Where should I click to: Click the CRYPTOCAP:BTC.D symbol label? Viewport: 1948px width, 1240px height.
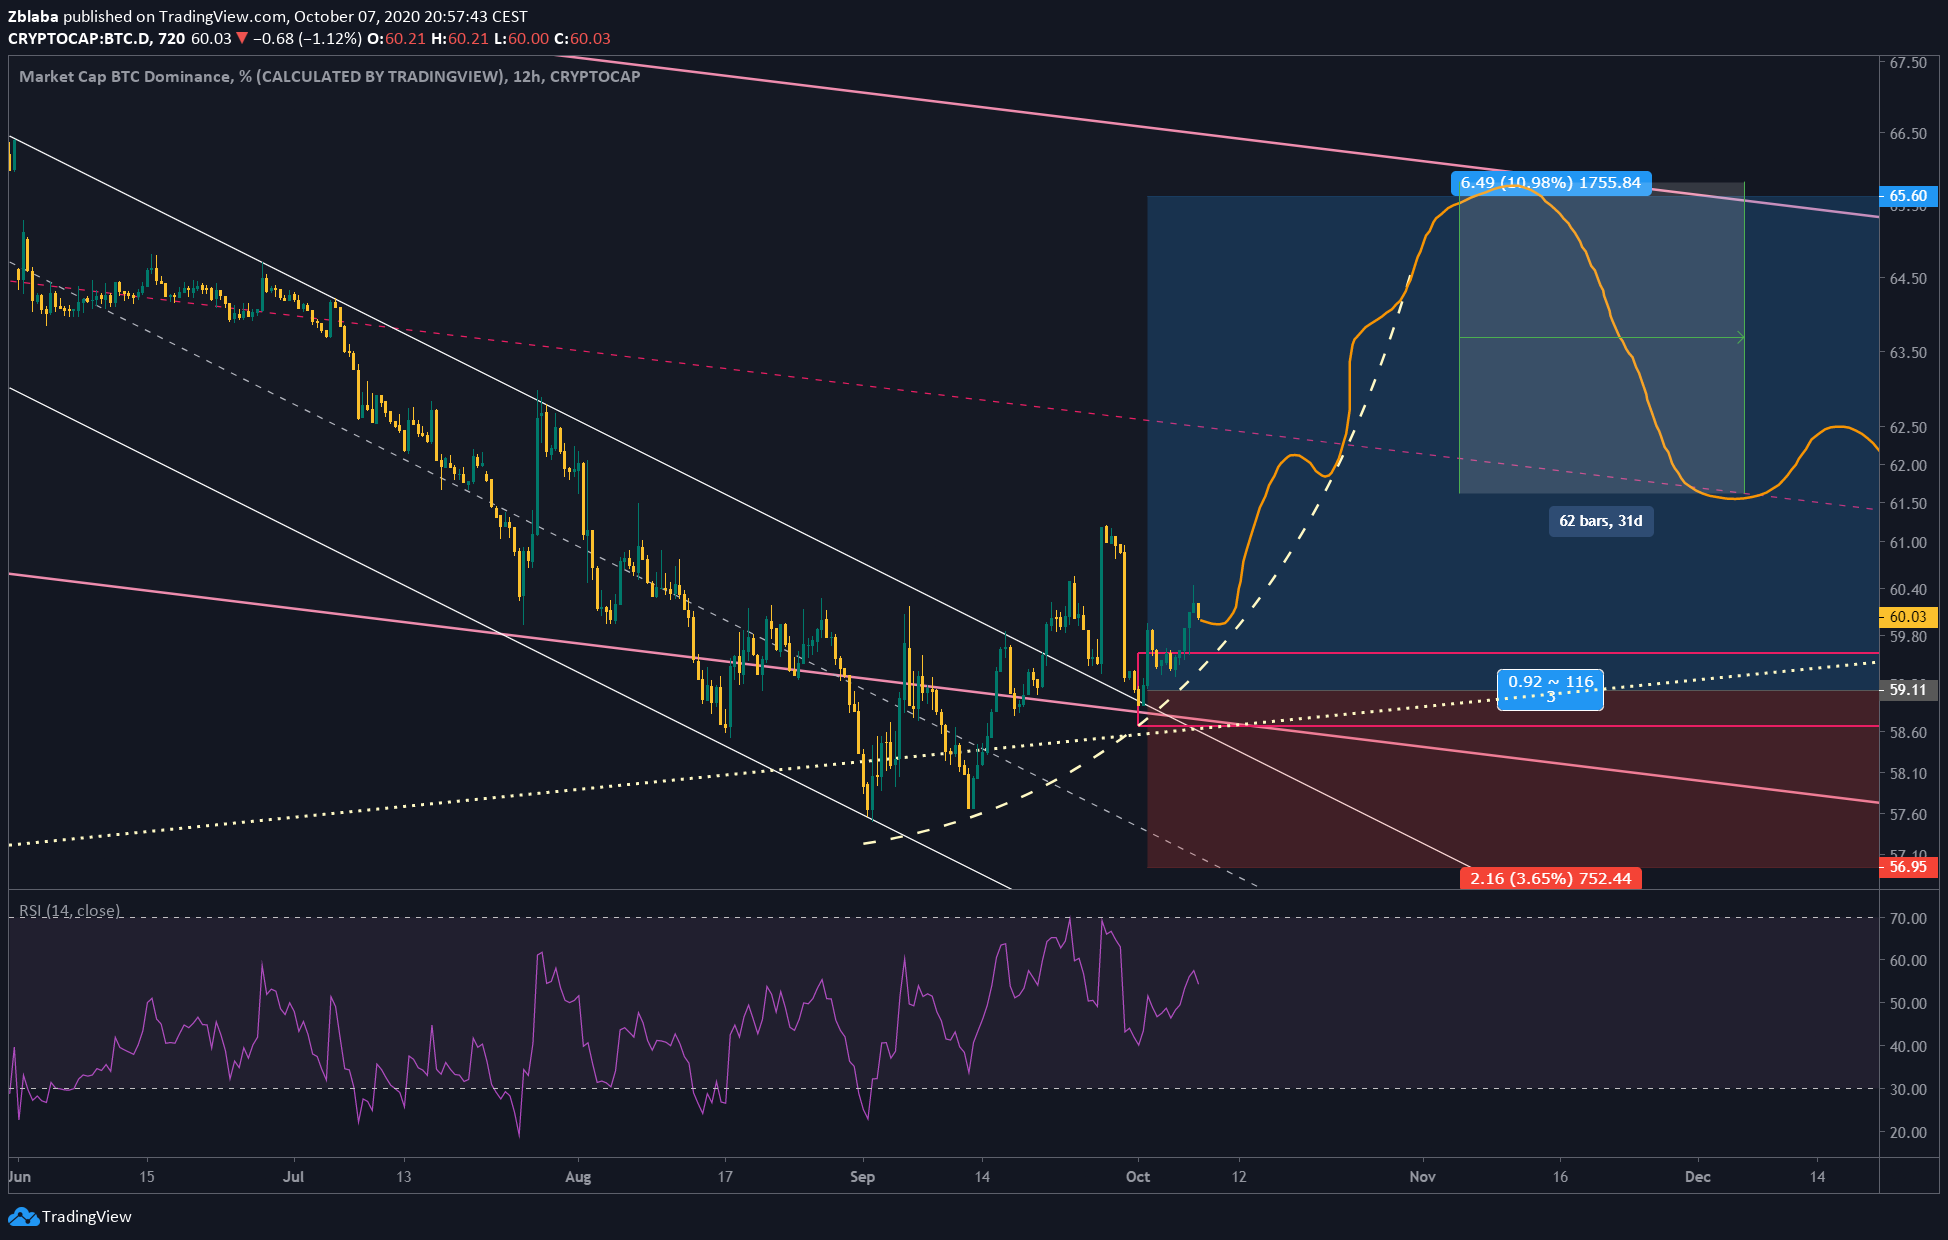pos(80,39)
